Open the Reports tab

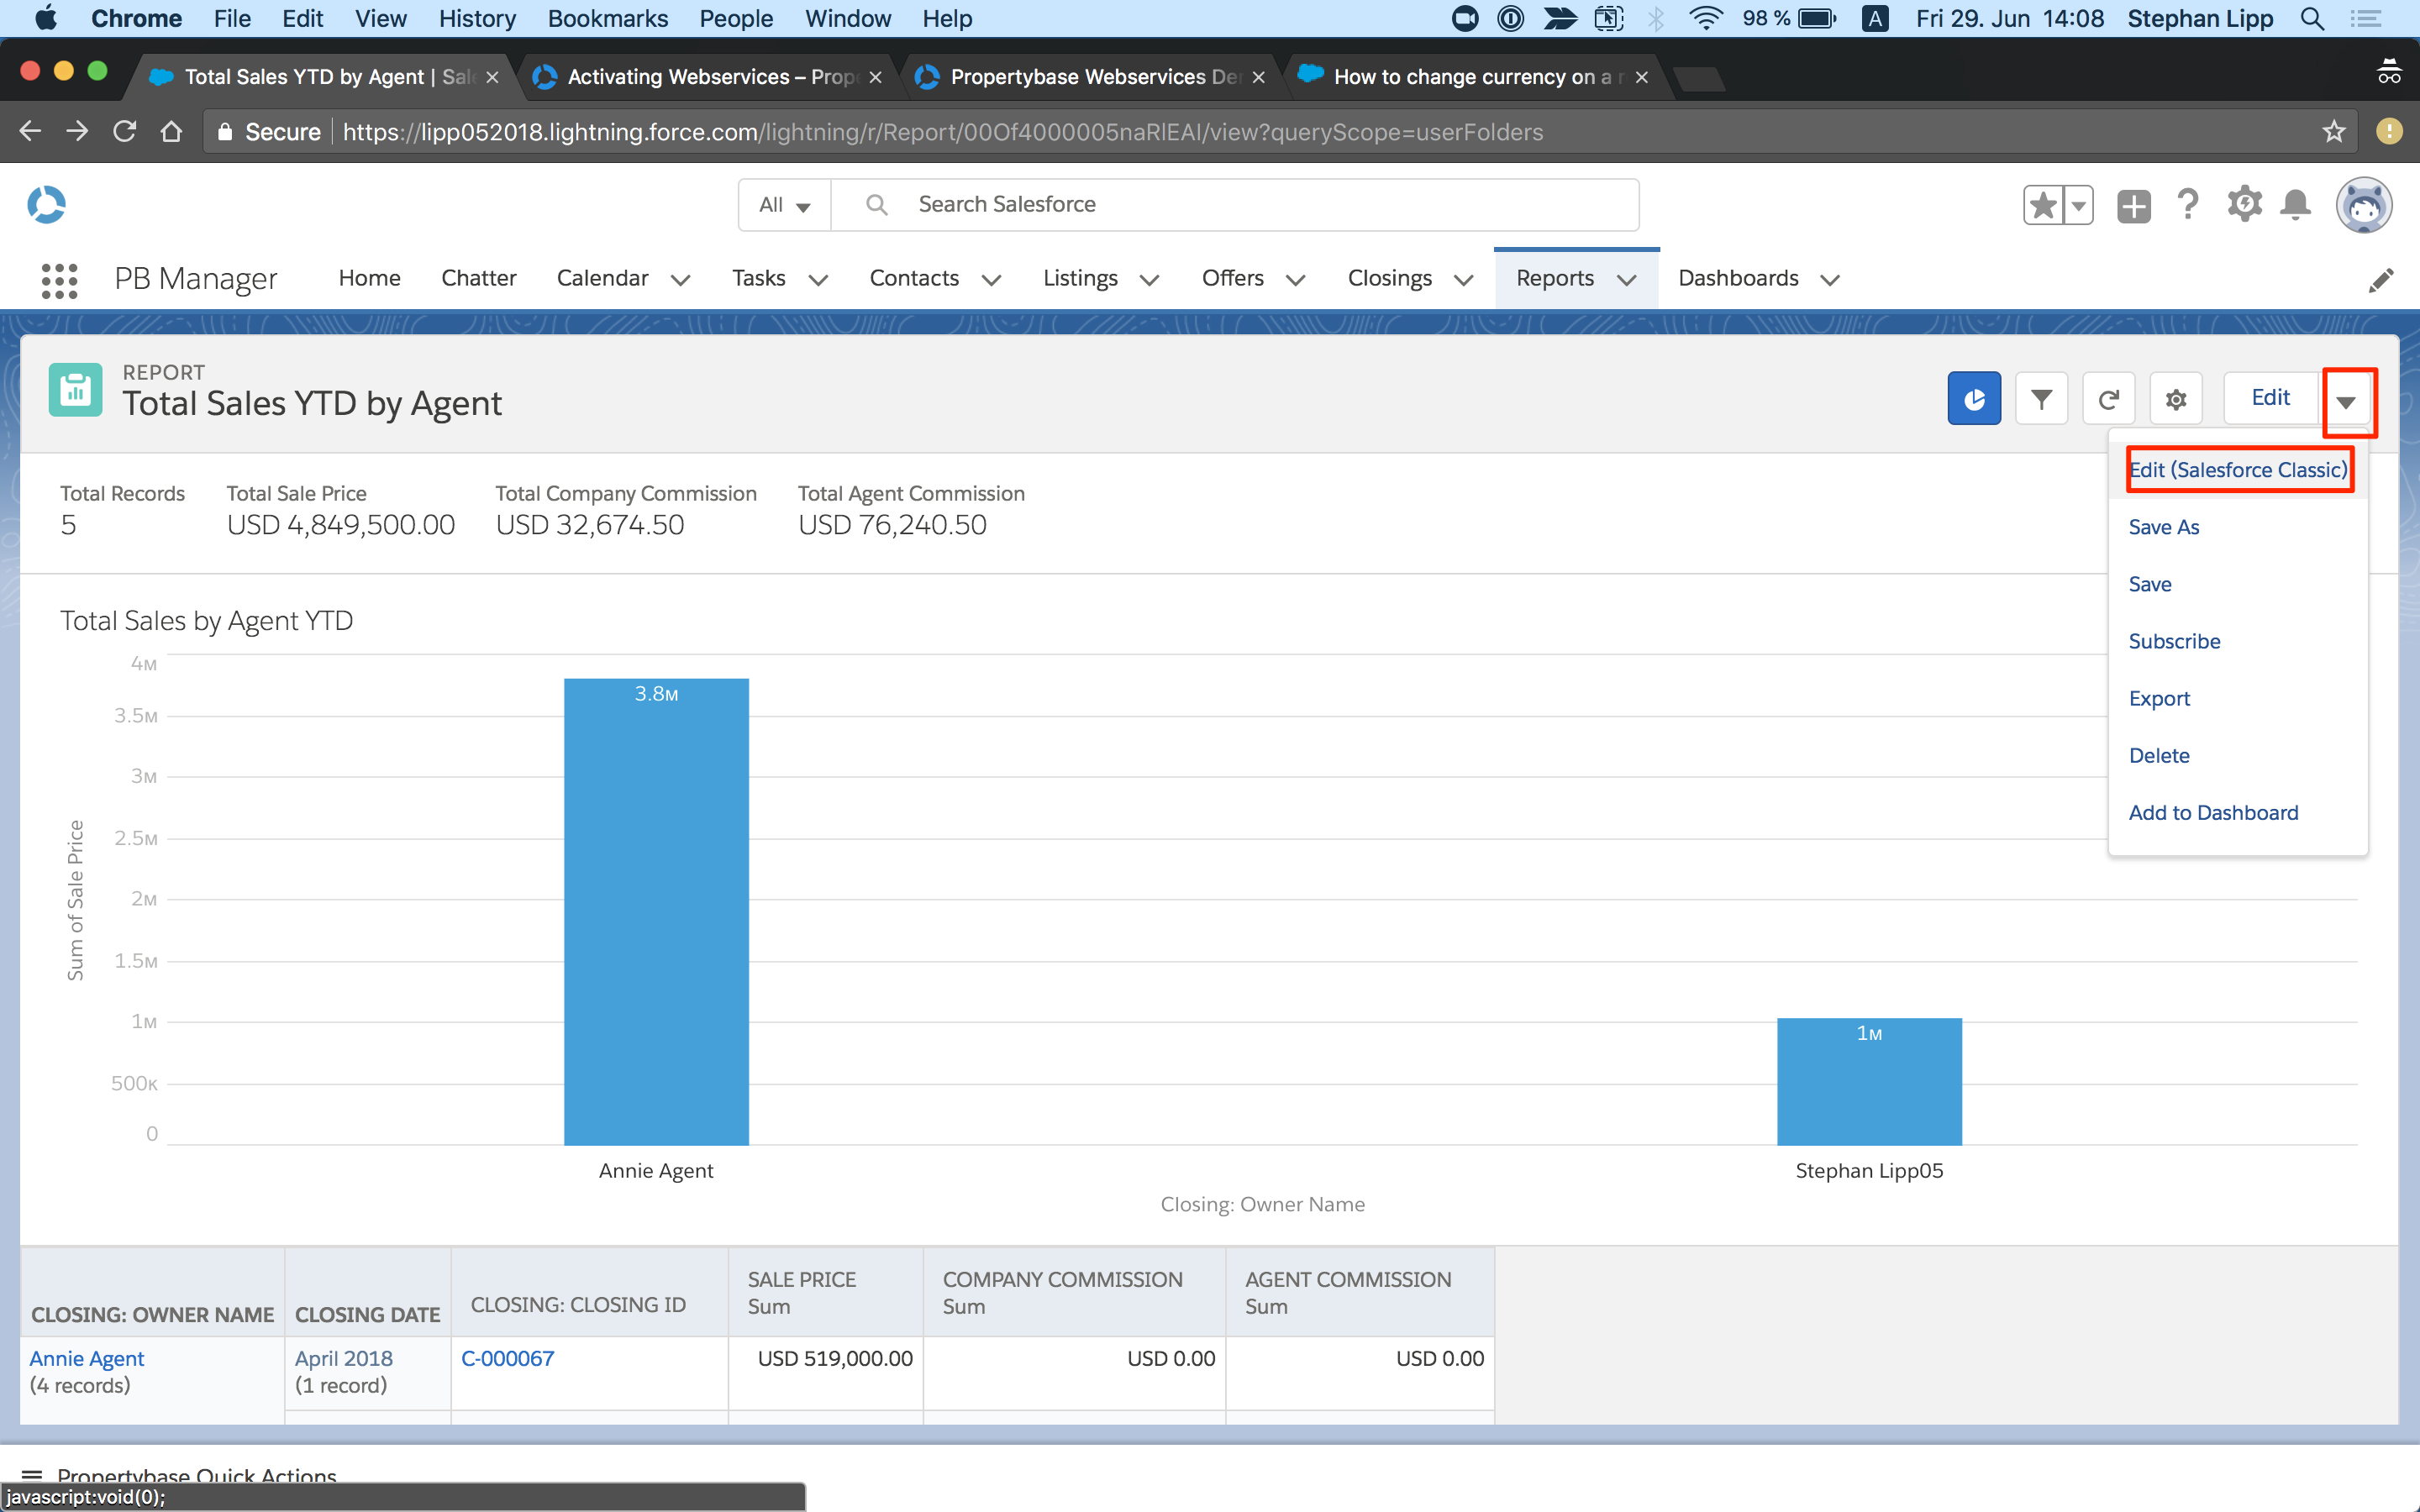point(1554,278)
